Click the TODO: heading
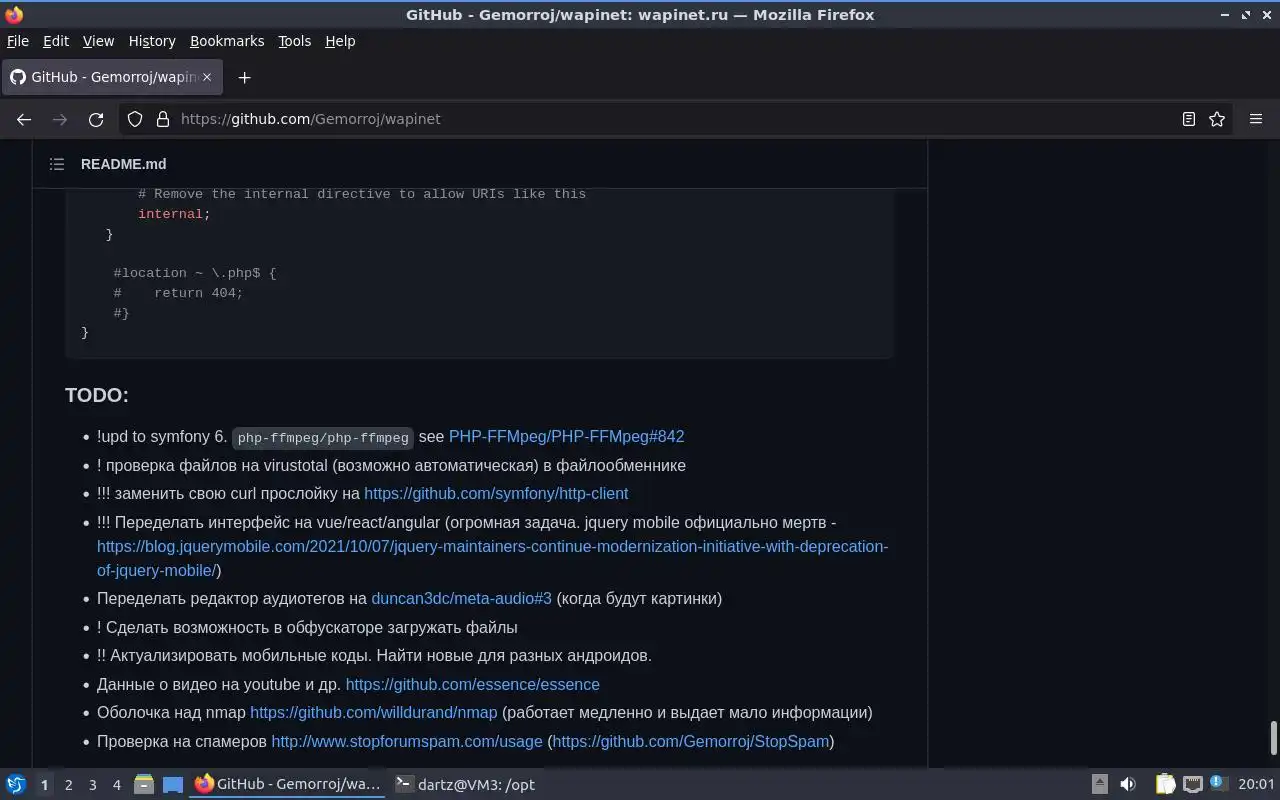 point(97,395)
